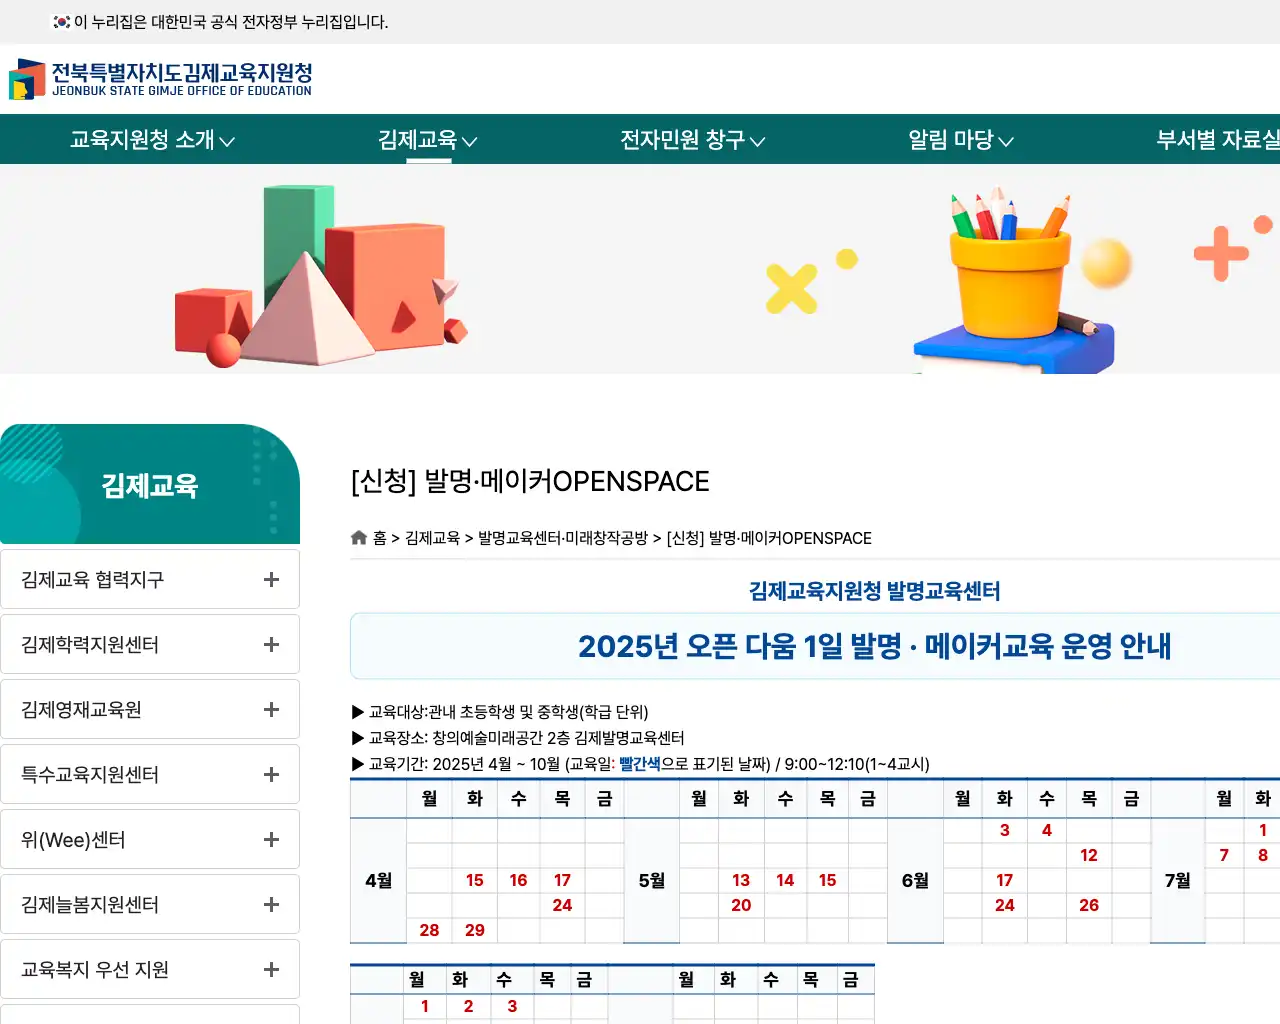Viewport: 1280px width, 1024px height.
Task: Click the 빨간색 highlighted word
Action: [640, 764]
